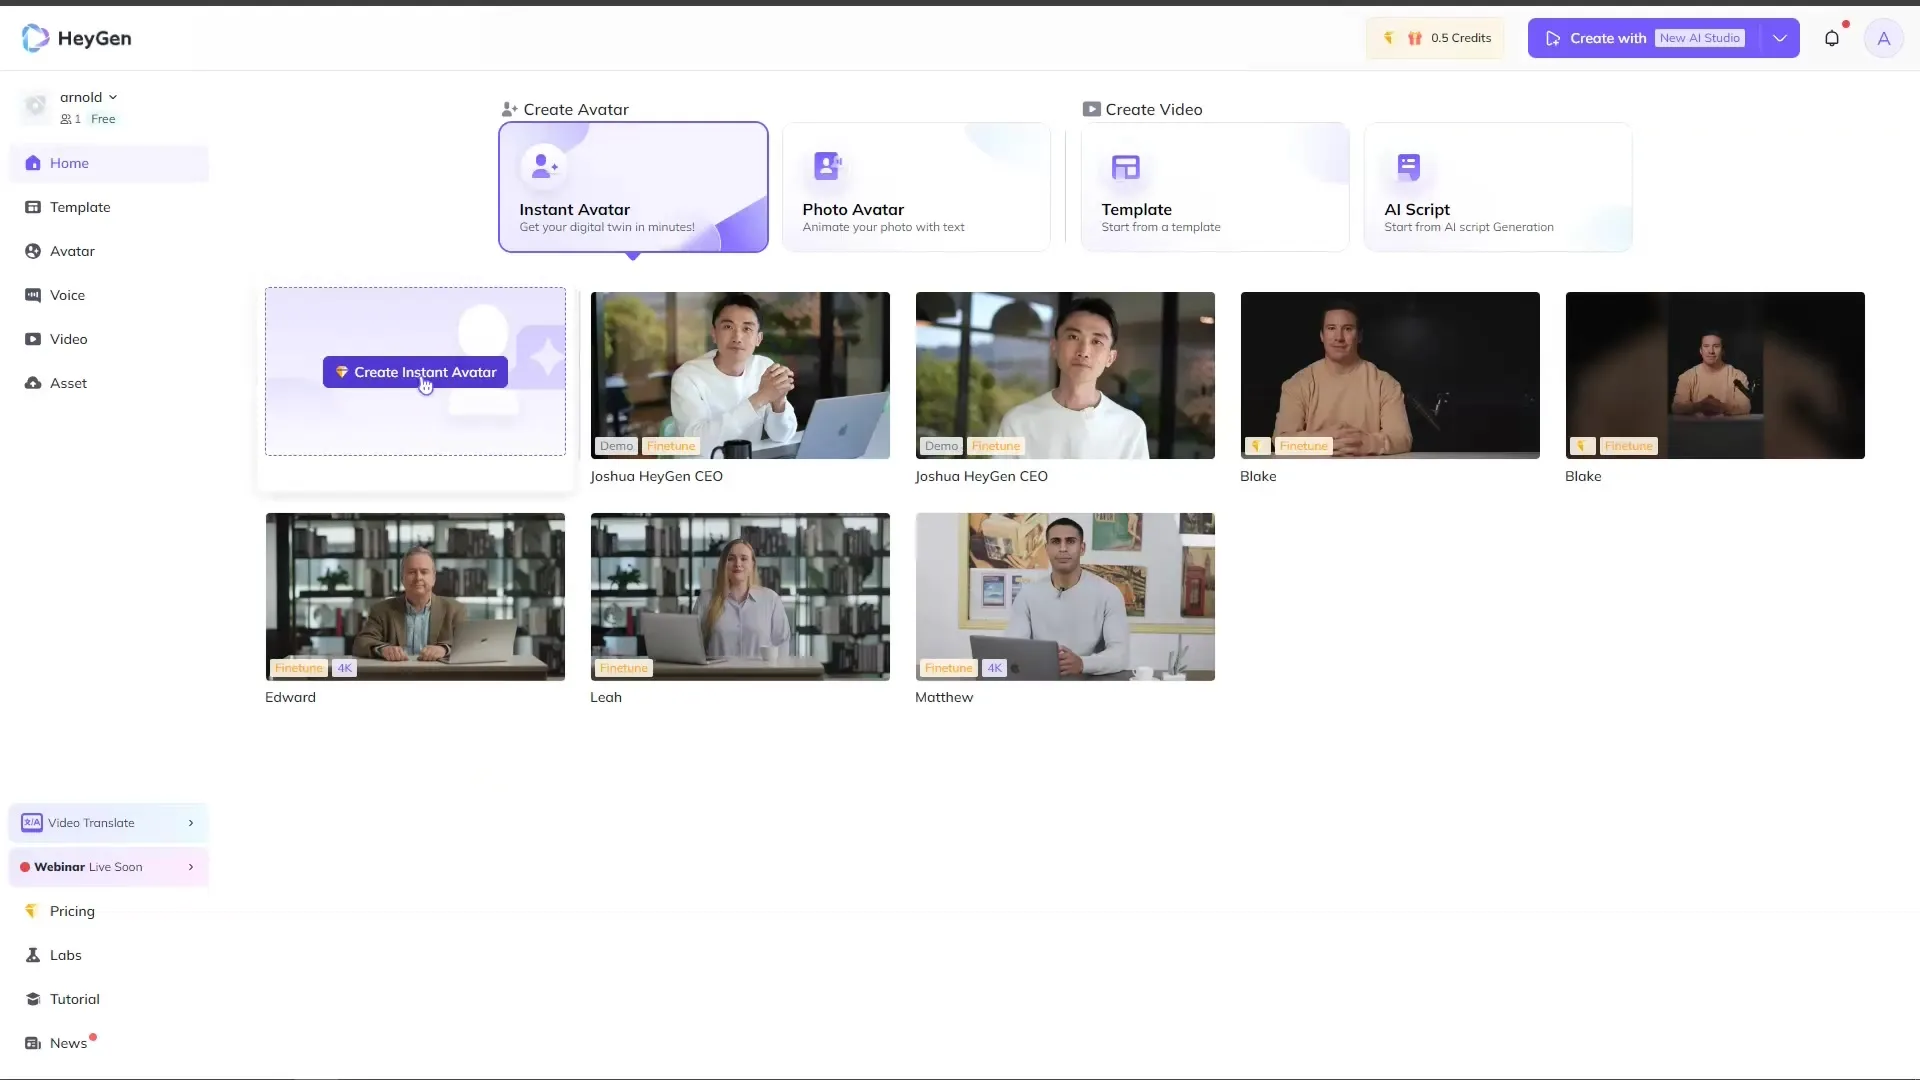
Task: Click the Instant Avatar creation icon
Action: click(541, 164)
